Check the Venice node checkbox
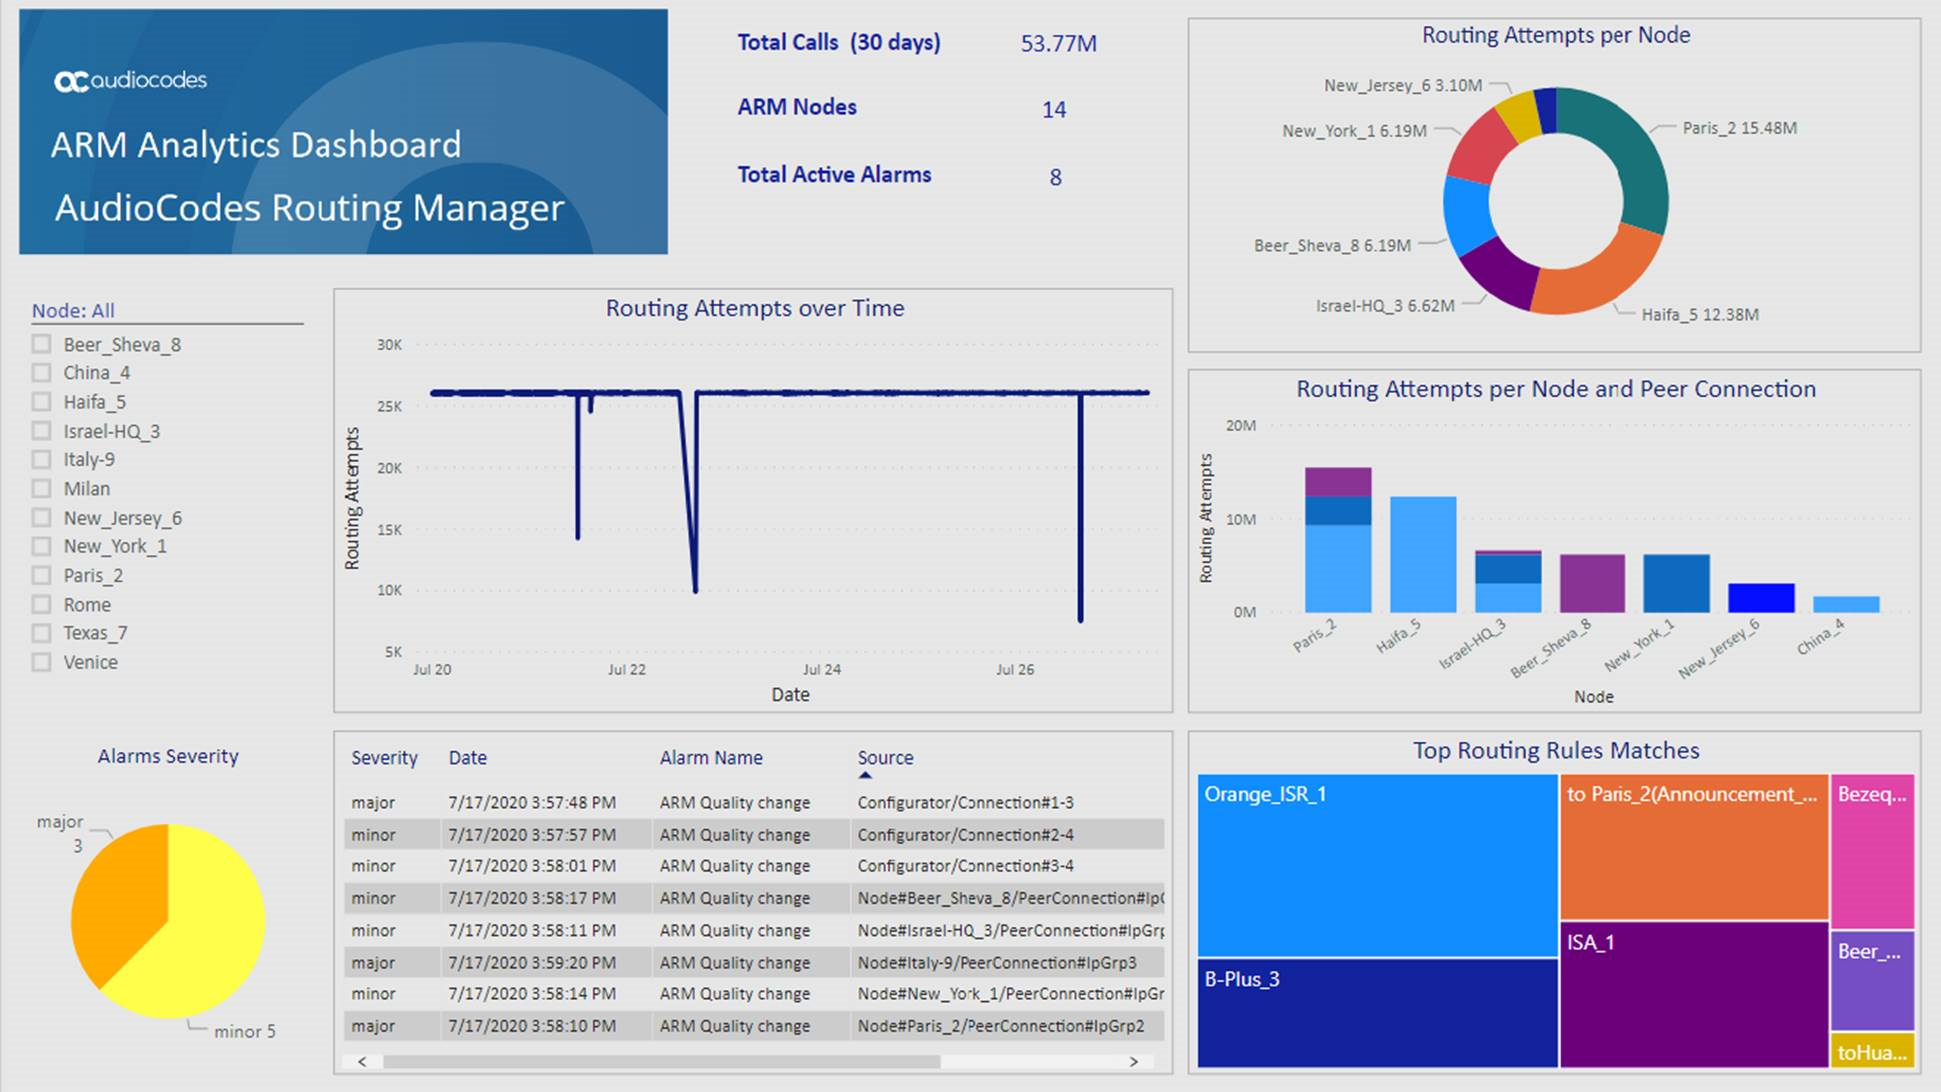This screenshot has width=1941, height=1092. coord(41,662)
